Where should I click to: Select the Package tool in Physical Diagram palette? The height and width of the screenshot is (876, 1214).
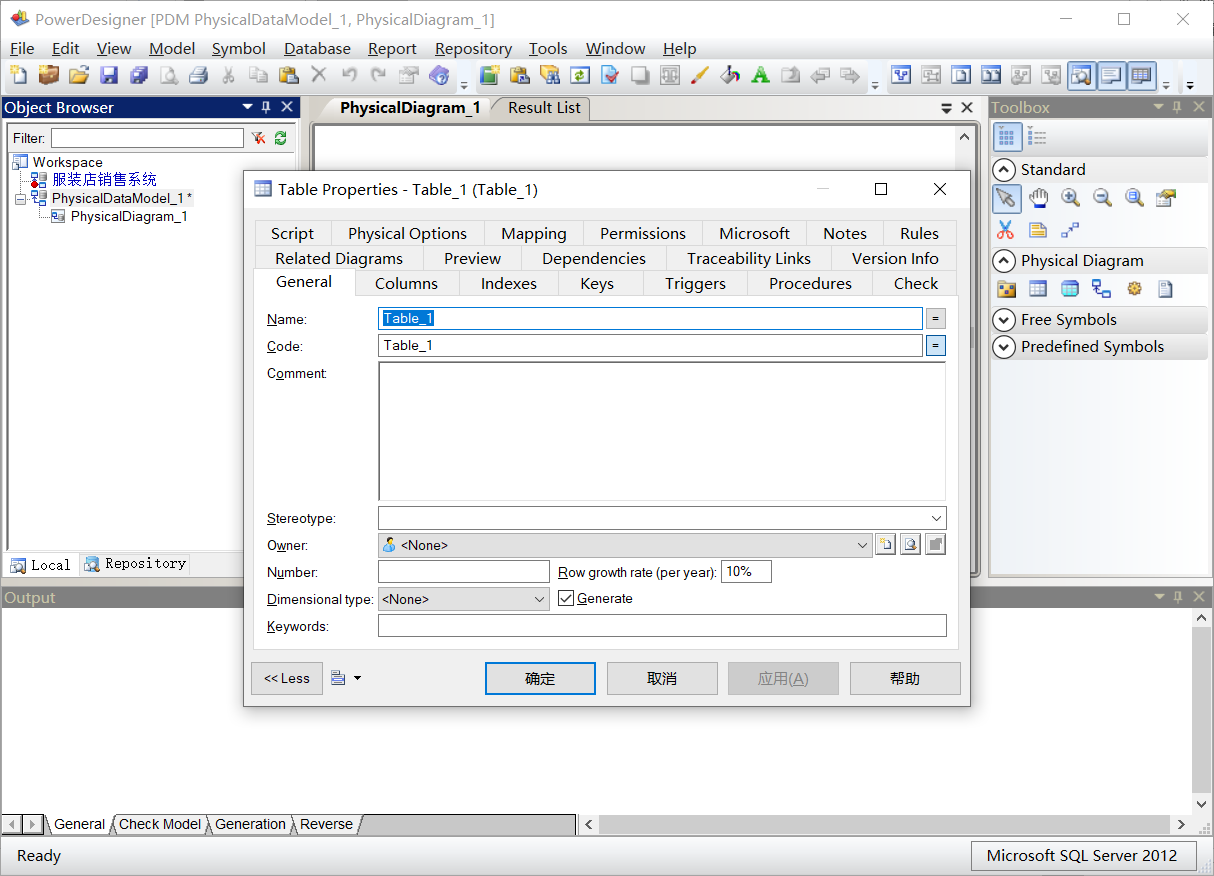pos(1006,289)
